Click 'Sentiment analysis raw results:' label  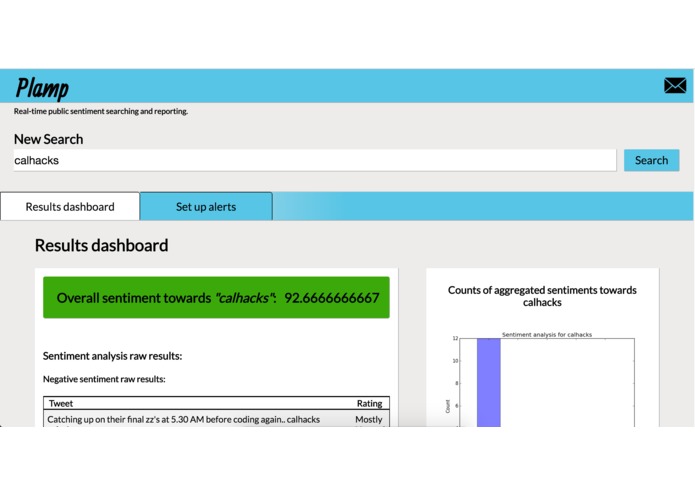(x=113, y=356)
